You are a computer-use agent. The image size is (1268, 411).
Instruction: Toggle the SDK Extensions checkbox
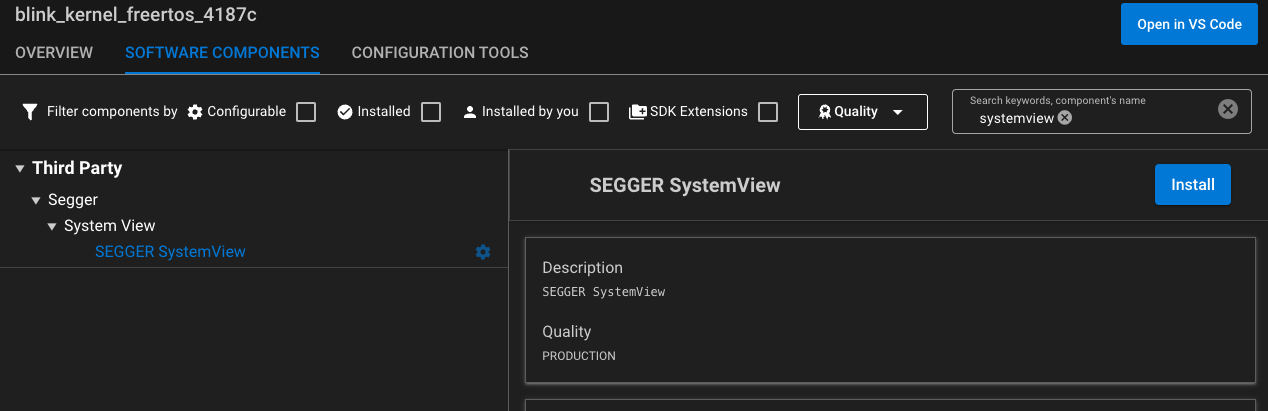coord(768,112)
